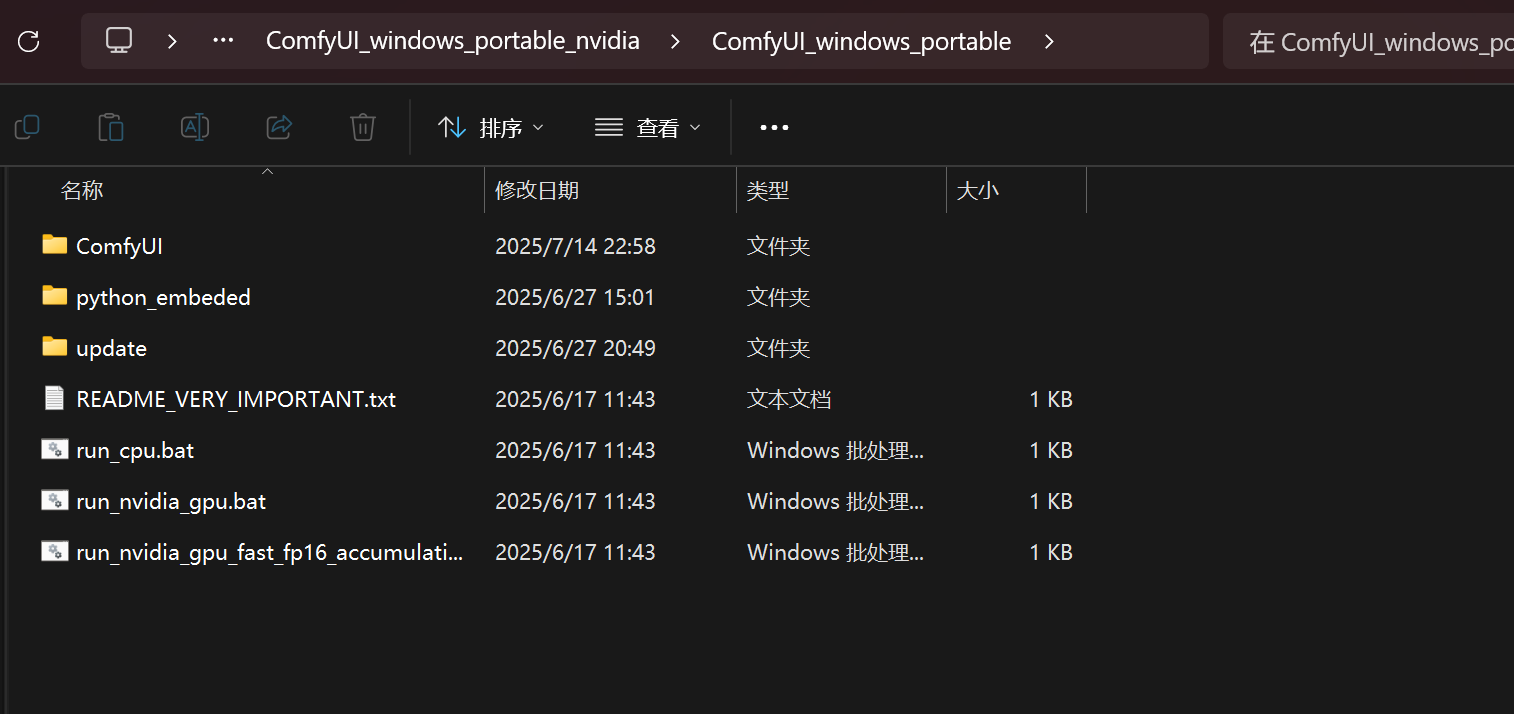Select the python_embeded folder
The height and width of the screenshot is (714, 1514).
coord(163,297)
